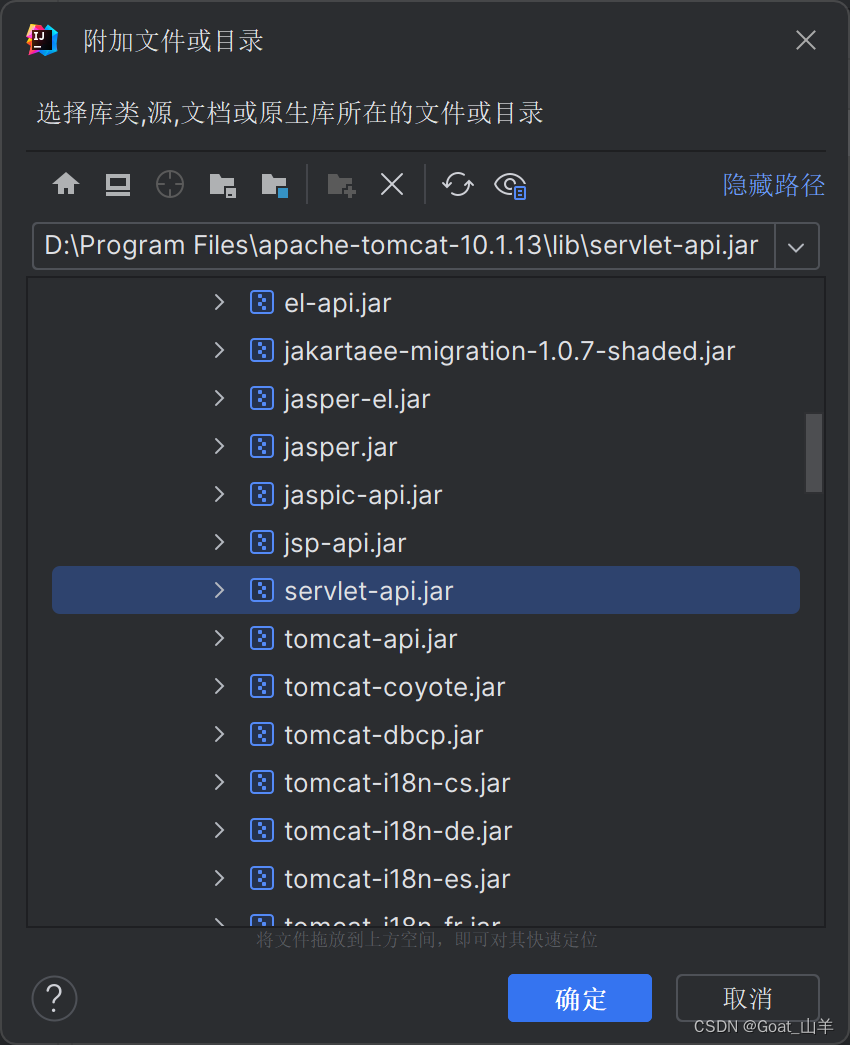Click the jsp-api.jar archive icon
This screenshot has height=1045, width=850.
pos(261,542)
